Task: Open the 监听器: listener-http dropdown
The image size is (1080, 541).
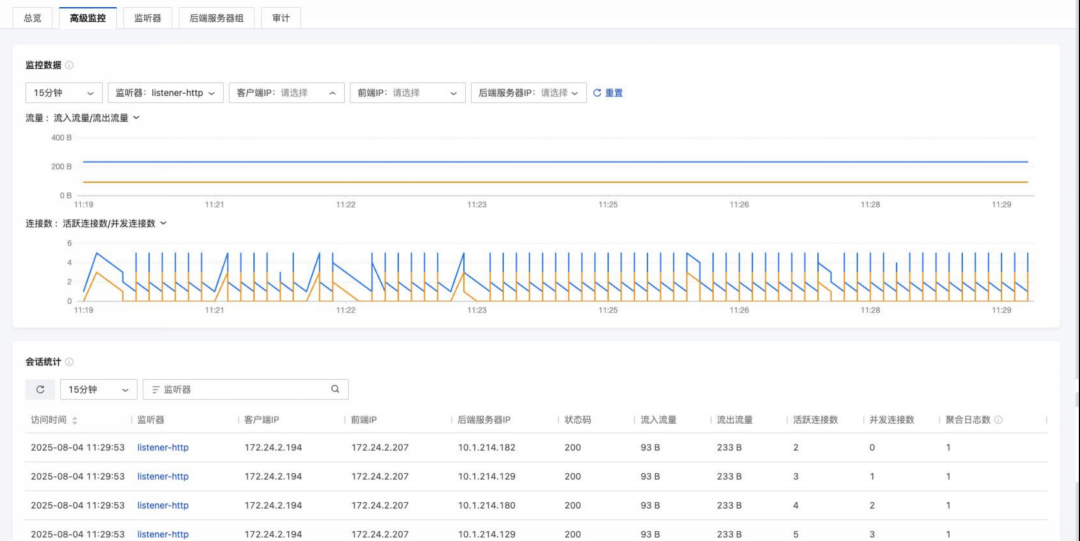Action: tap(166, 93)
